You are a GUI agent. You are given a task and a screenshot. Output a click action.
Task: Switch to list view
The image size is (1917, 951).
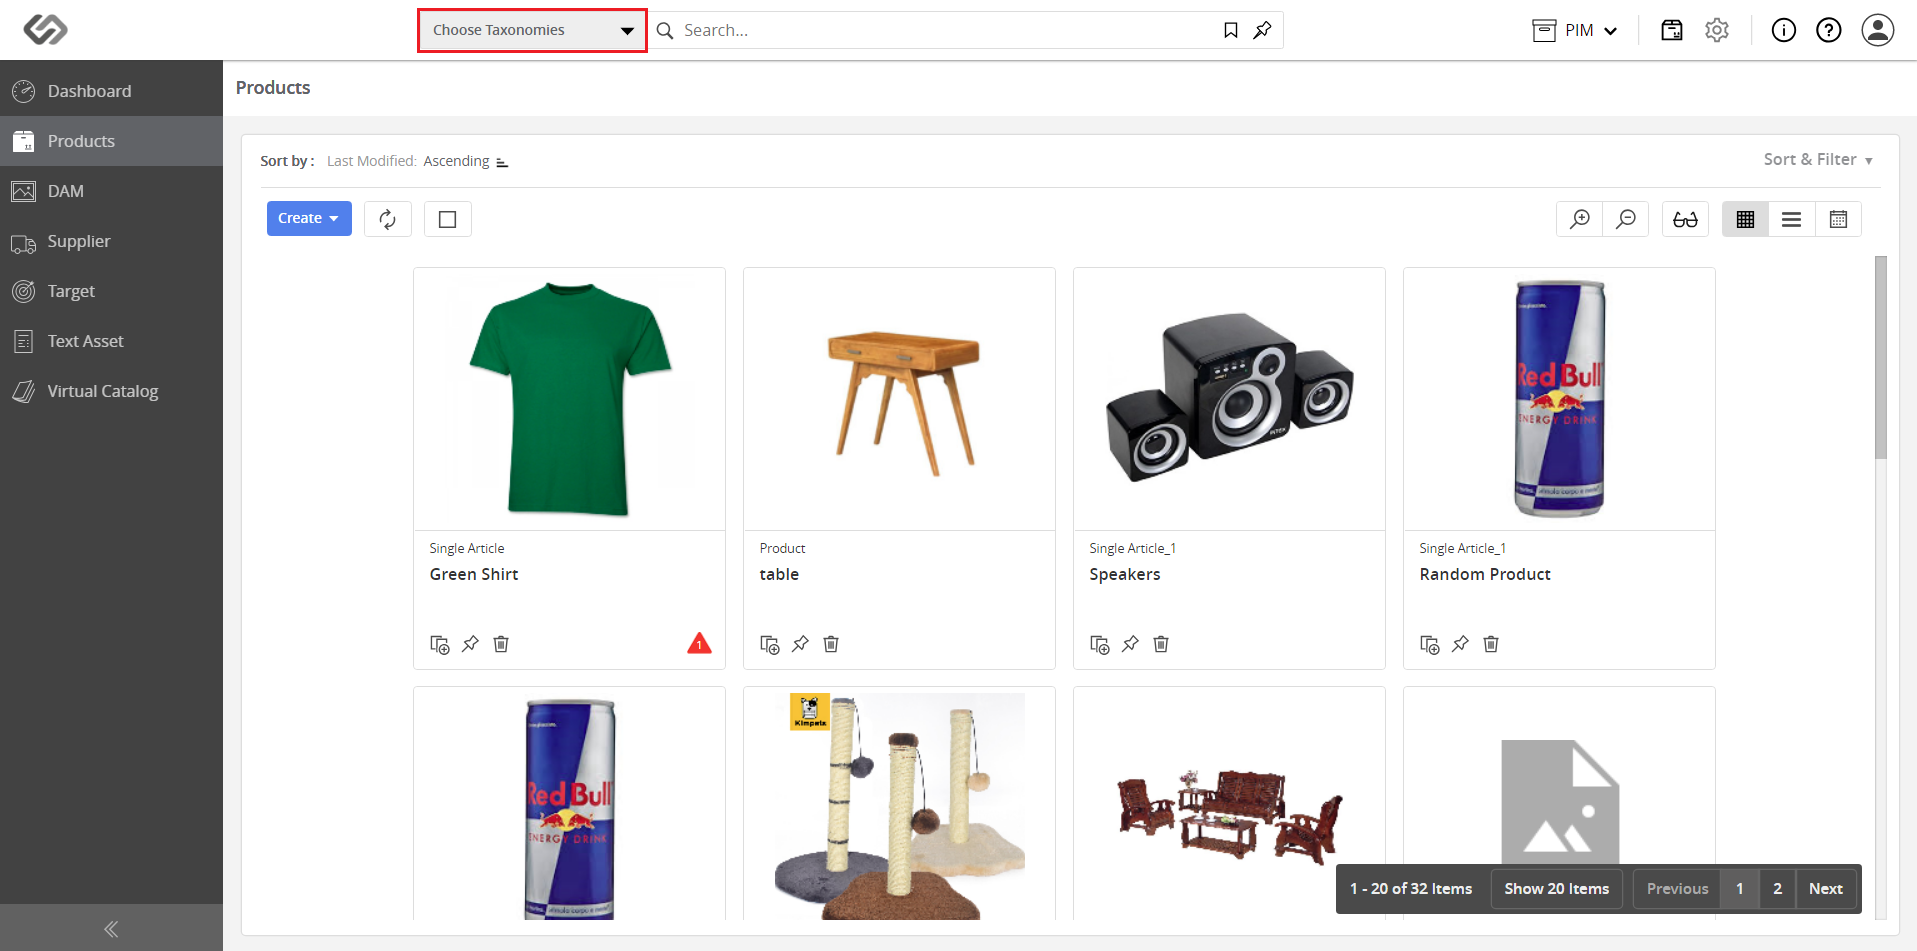tap(1791, 219)
